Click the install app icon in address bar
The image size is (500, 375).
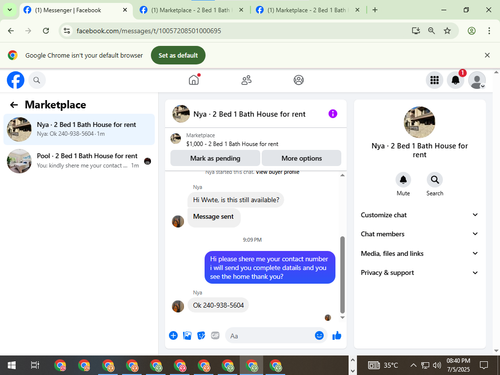[x=416, y=31]
